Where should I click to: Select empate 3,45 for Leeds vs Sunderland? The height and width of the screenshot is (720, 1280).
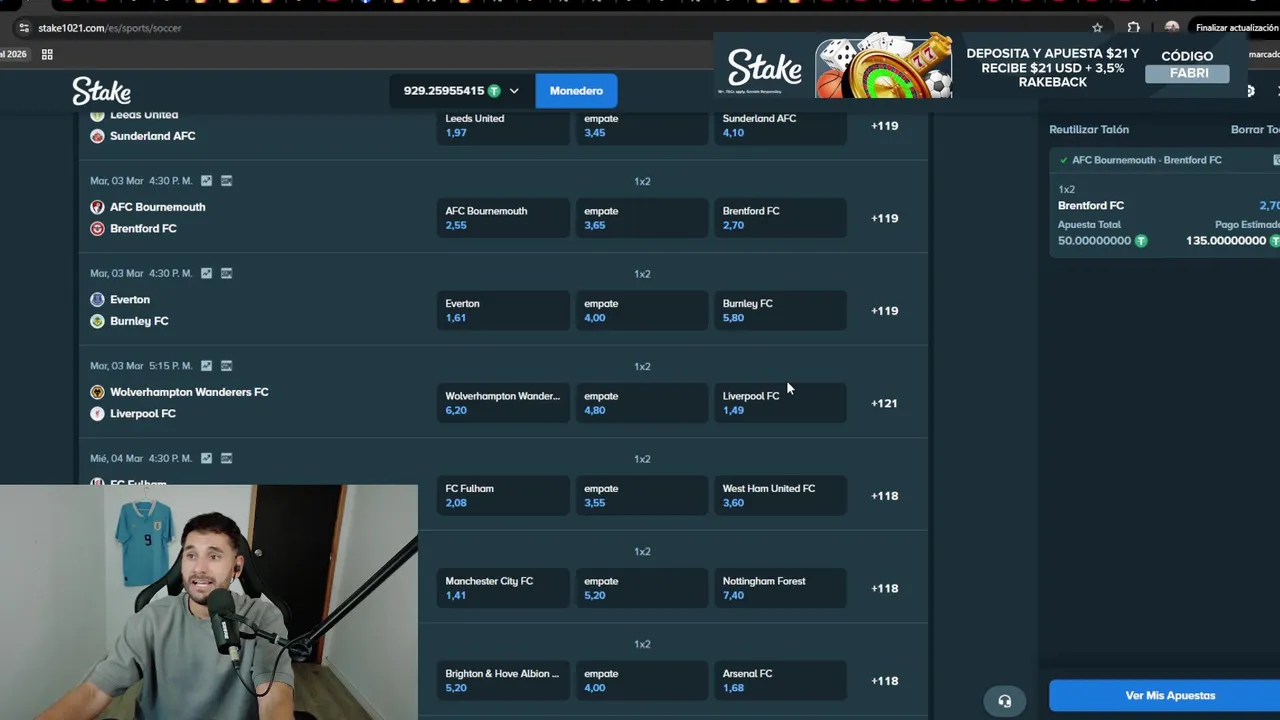[642, 125]
